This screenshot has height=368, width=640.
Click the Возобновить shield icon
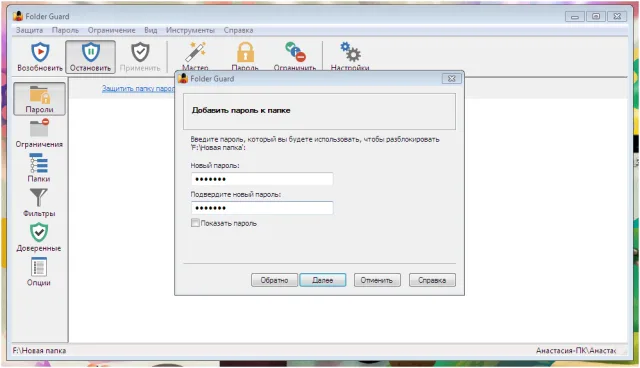pyautogui.click(x=40, y=52)
